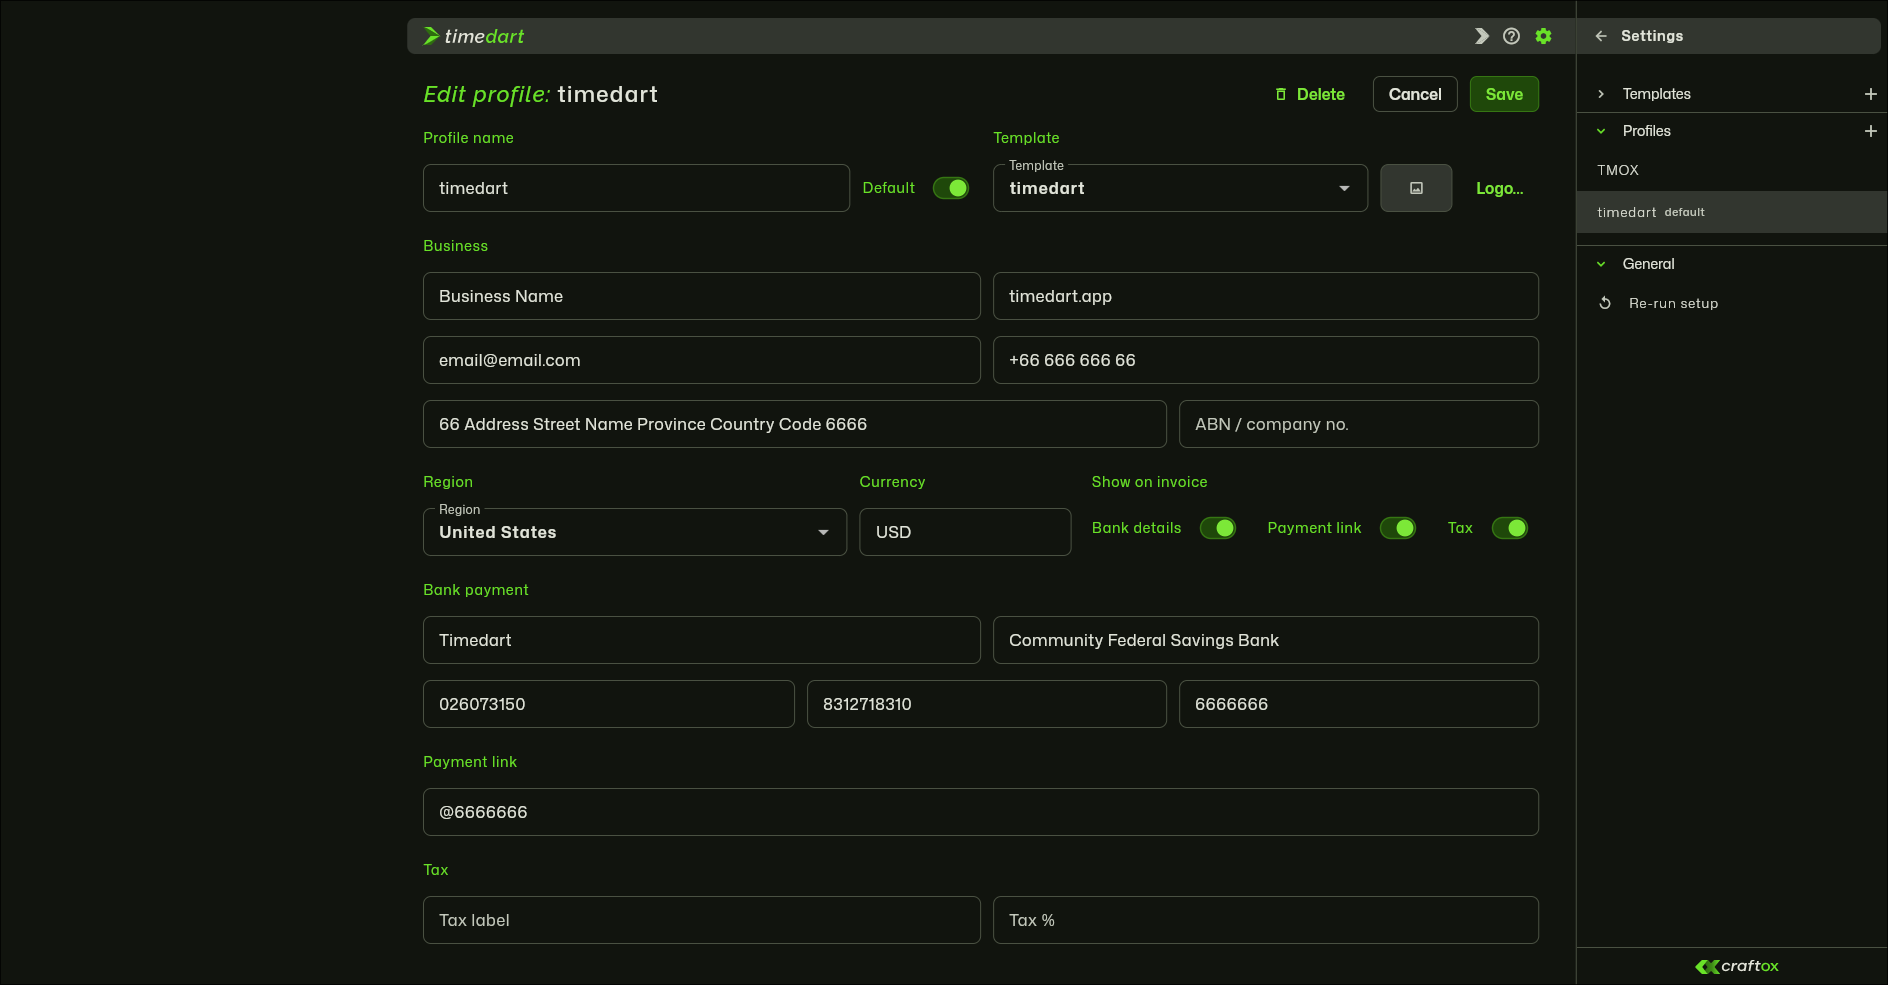The width and height of the screenshot is (1888, 985).
Task: Save the profile changes
Action: pyautogui.click(x=1504, y=94)
